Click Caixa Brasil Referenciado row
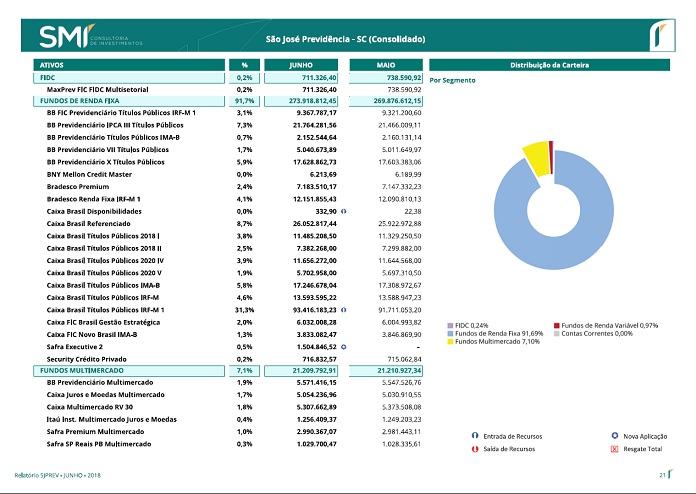Screen dimensions: 696x494 coord(89,224)
